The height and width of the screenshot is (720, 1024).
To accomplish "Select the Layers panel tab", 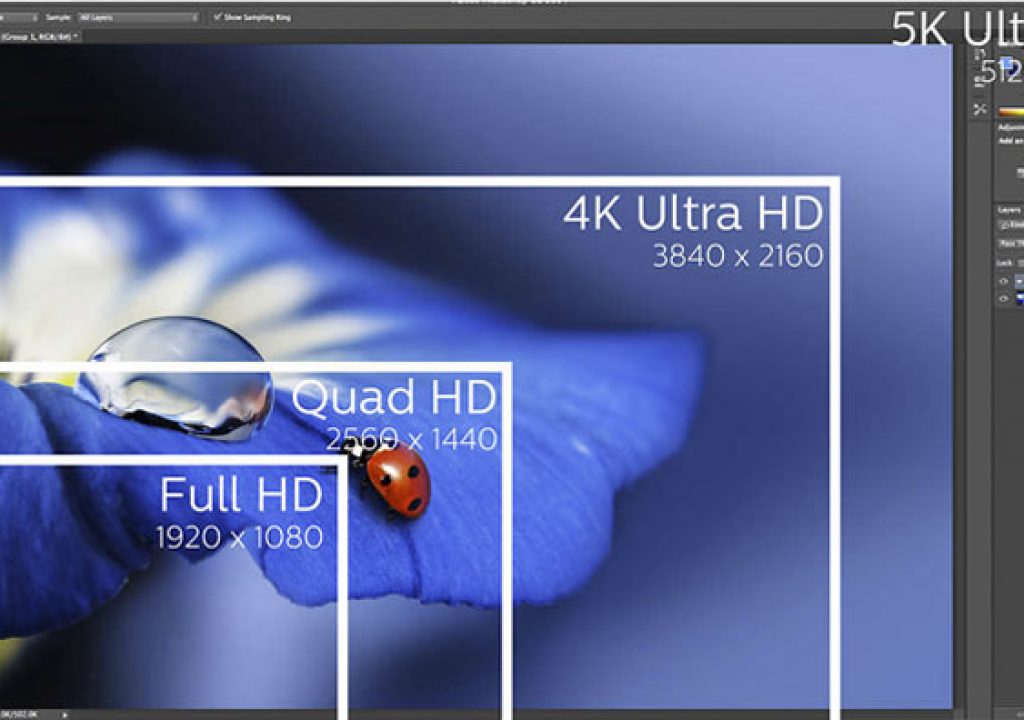I will 1009,210.
